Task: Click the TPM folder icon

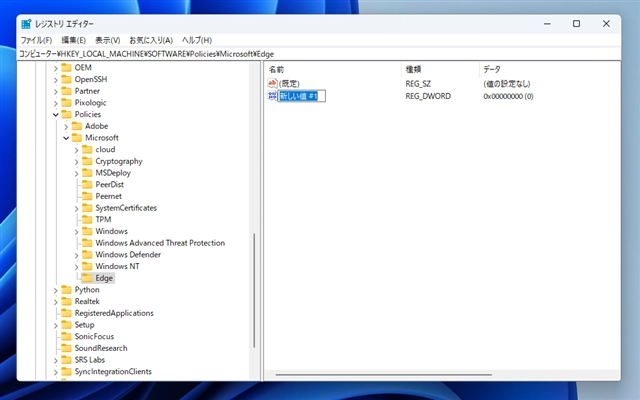Action: [x=87, y=219]
